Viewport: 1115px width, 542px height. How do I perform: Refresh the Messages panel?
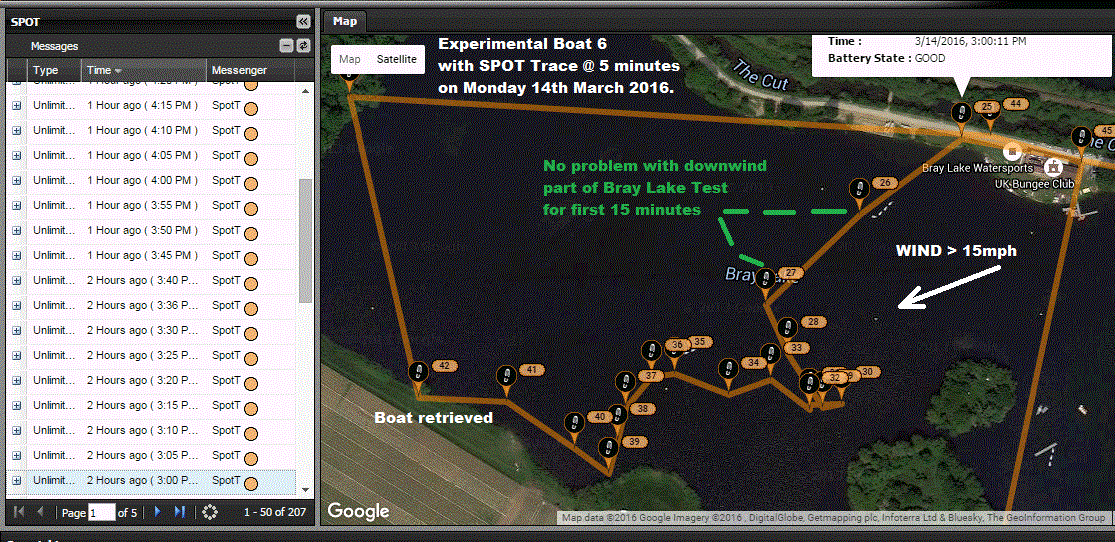(303, 46)
